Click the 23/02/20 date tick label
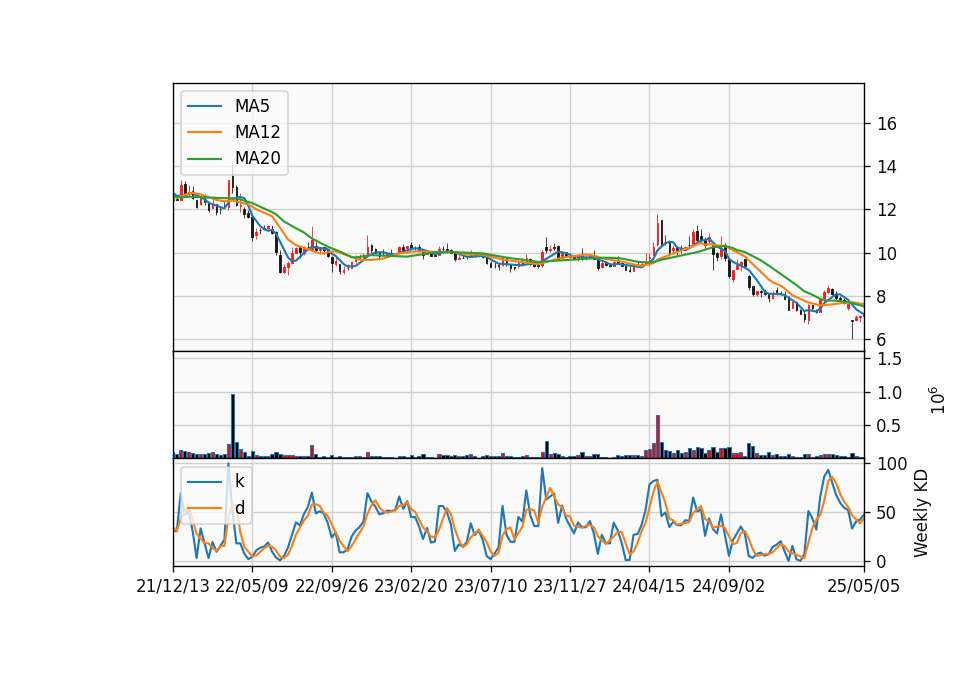 [x=411, y=586]
